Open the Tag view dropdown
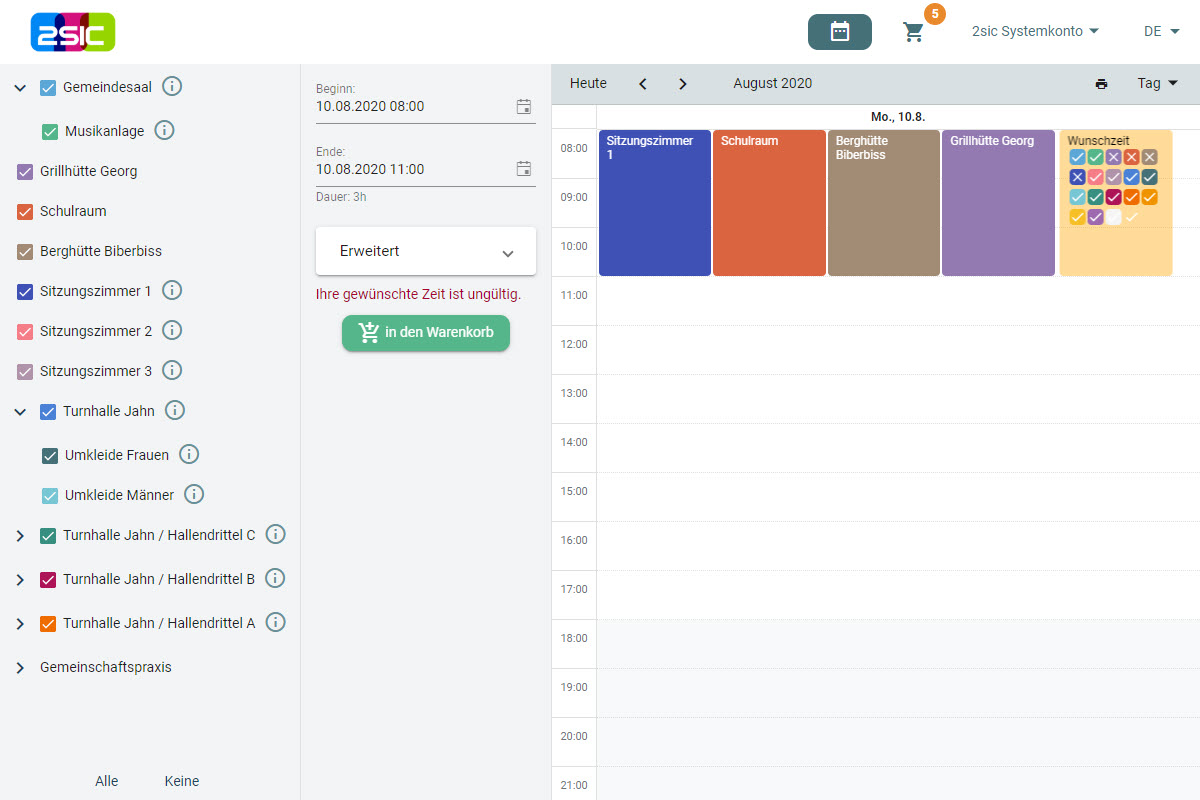This screenshot has height=800, width=1200. 1157,84
